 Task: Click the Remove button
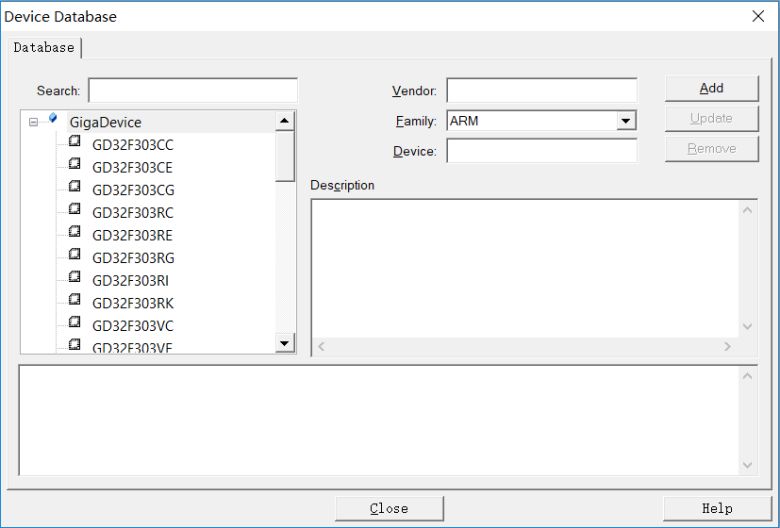point(711,149)
